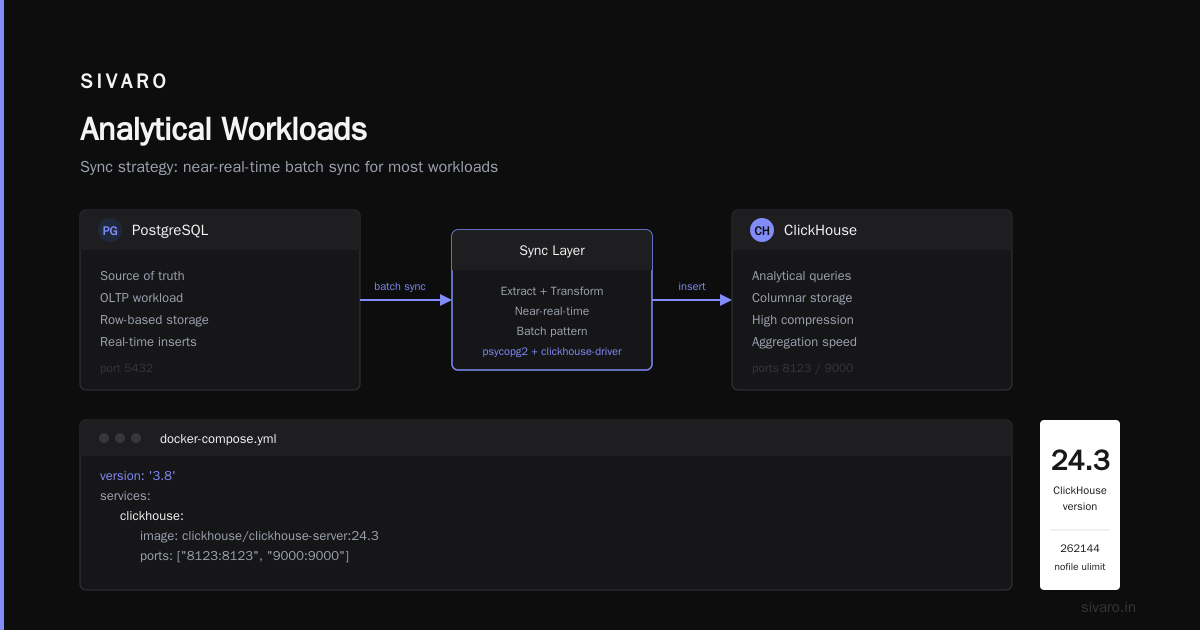Select the High compression line
This screenshot has width=1200, height=630.
[x=803, y=320]
